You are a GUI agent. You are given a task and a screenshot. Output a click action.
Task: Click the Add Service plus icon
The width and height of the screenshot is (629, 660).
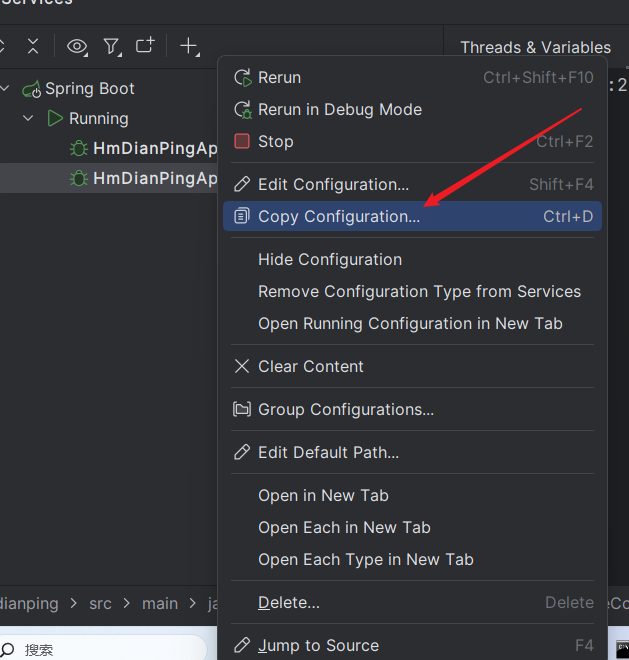(x=189, y=46)
